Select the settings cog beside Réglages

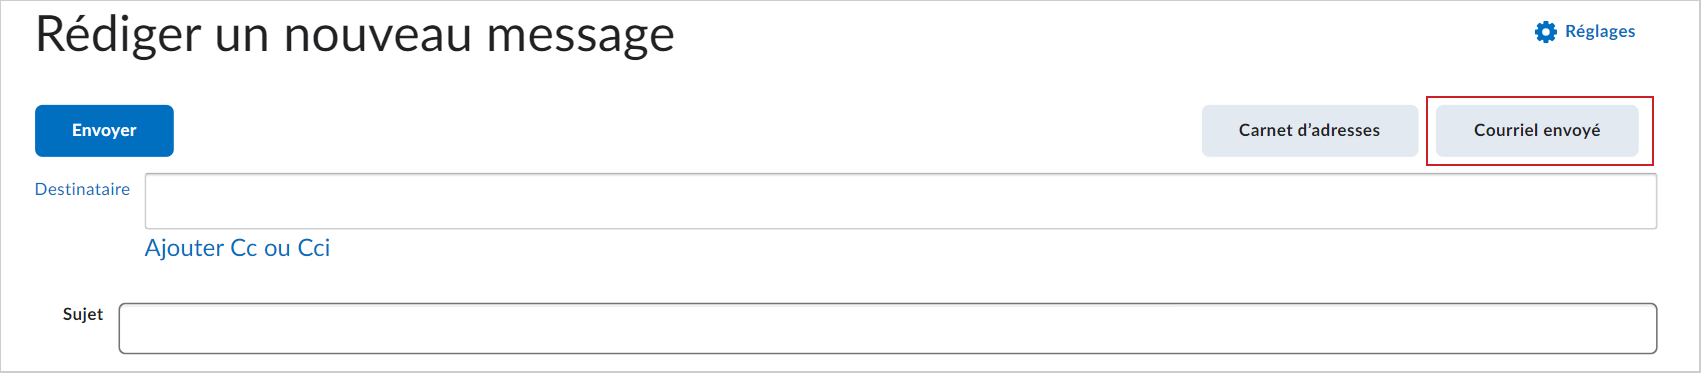point(1546,32)
